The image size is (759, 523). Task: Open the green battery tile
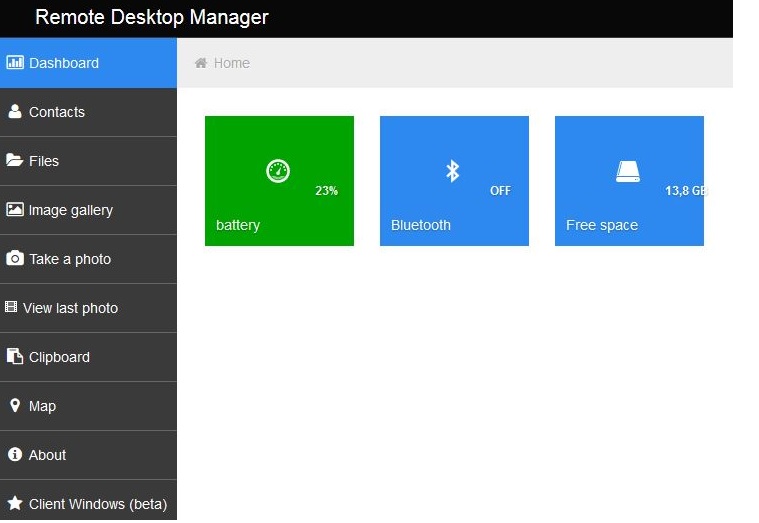click(279, 181)
